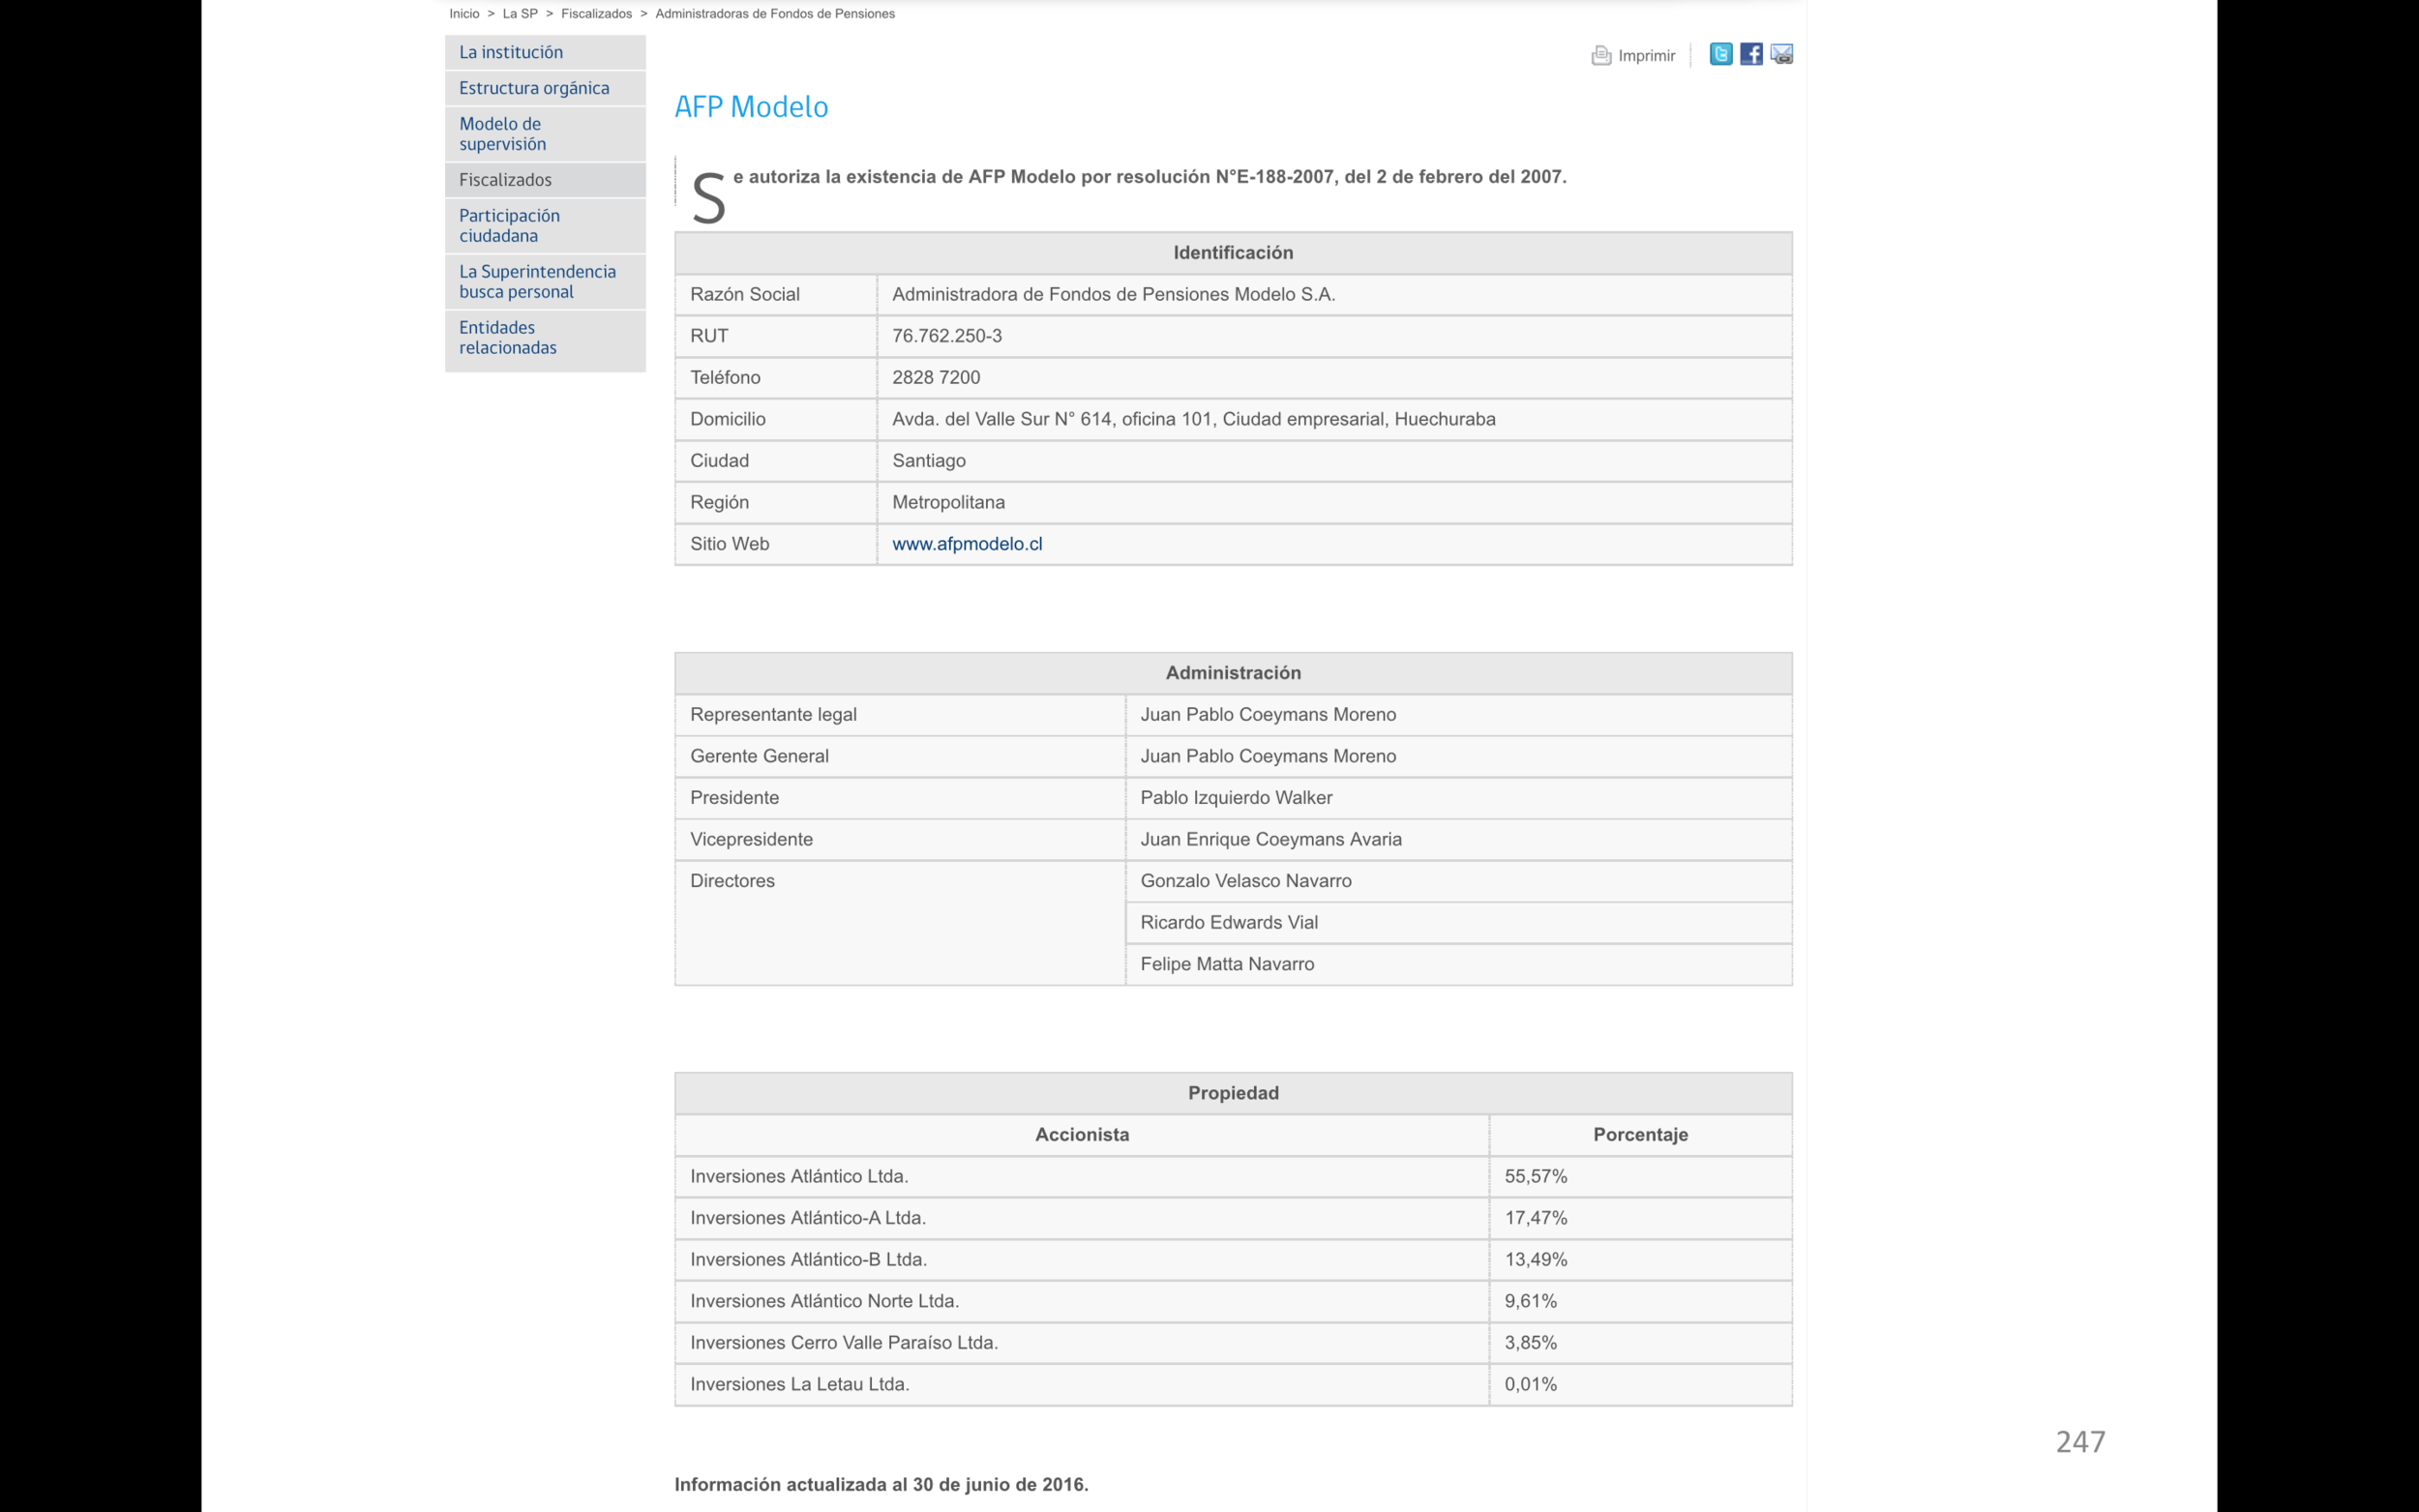Click the Imprimir print link

click(x=1646, y=56)
